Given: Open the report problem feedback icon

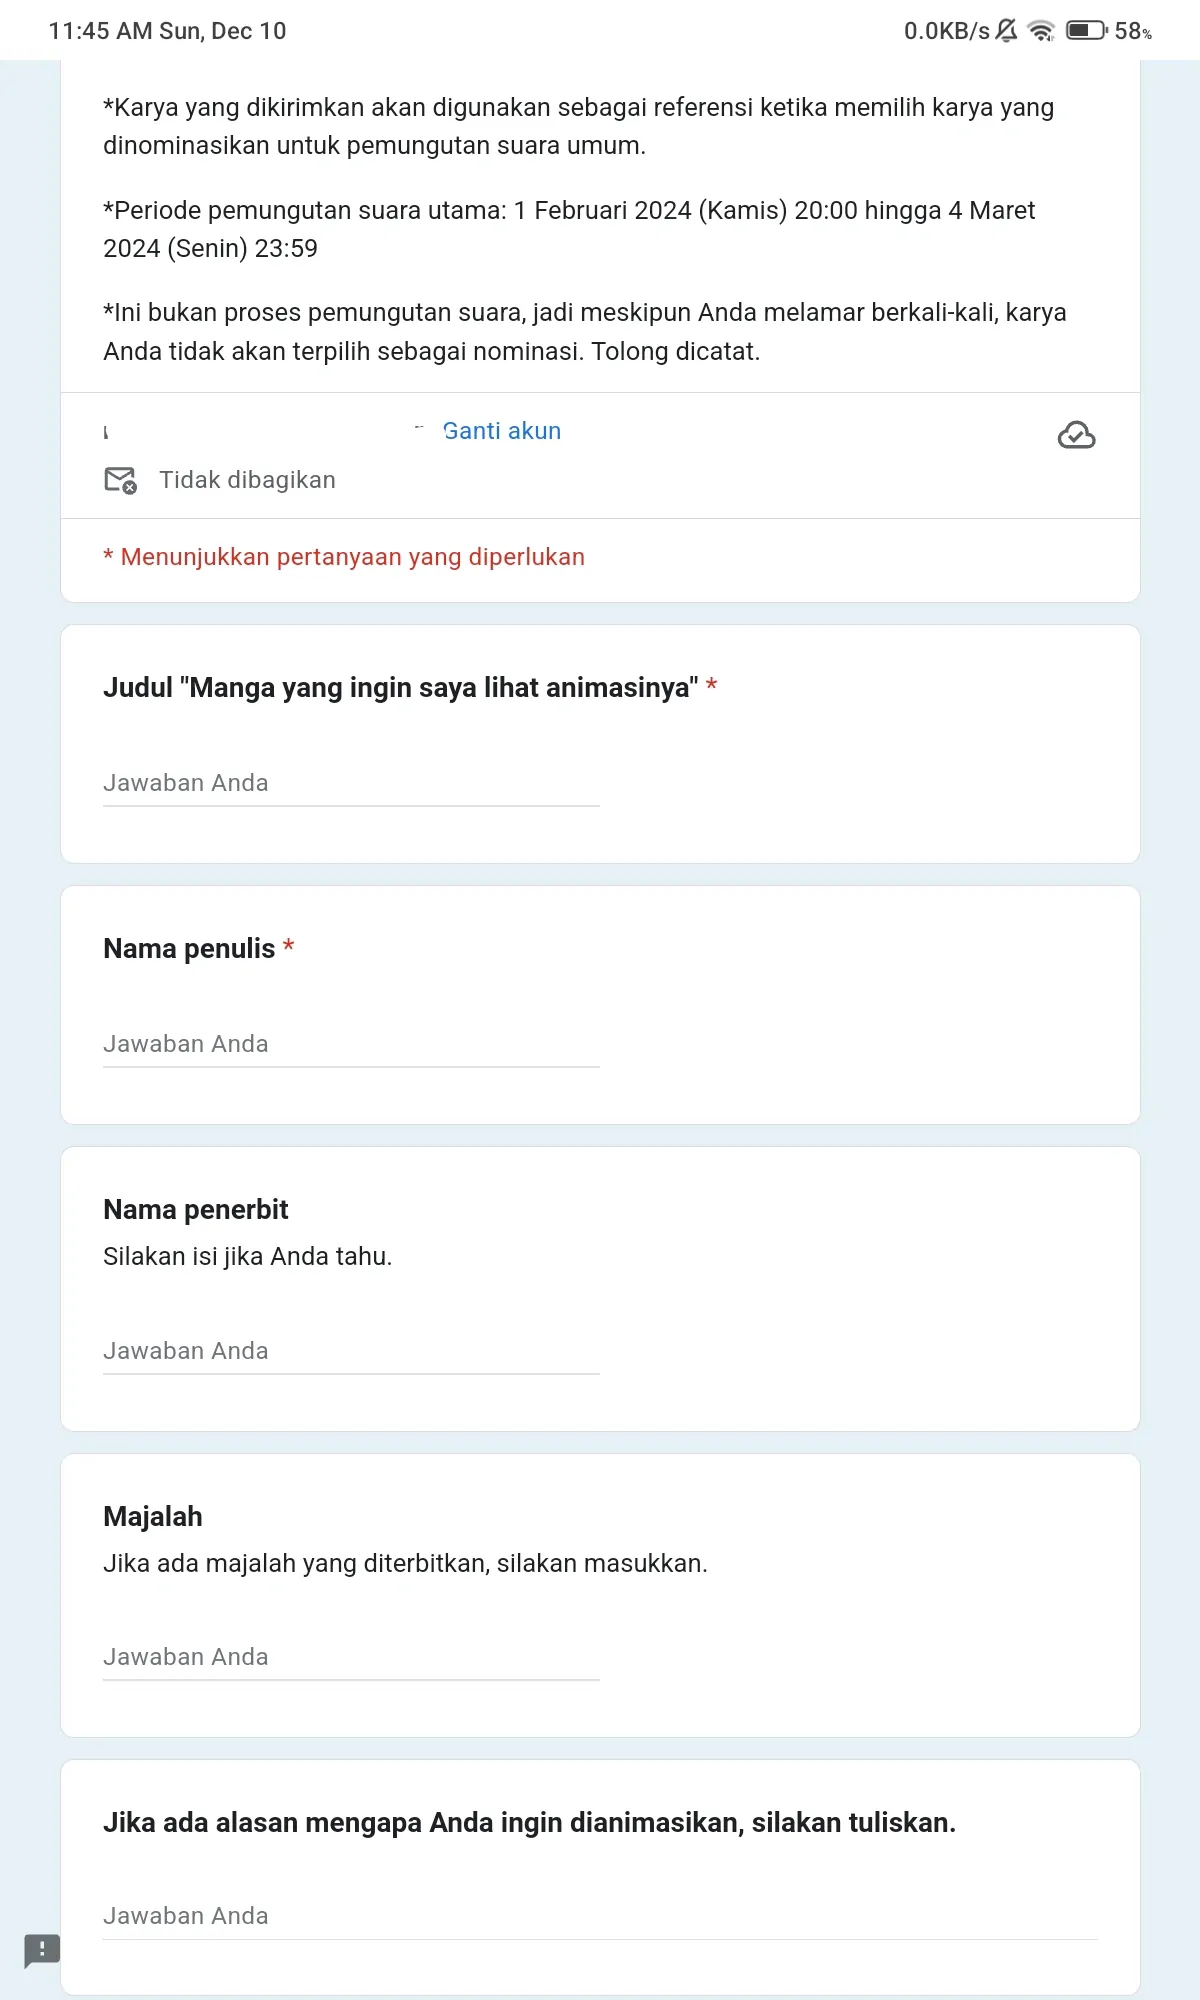Looking at the screenshot, I should pyautogui.click(x=42, y=1950).
